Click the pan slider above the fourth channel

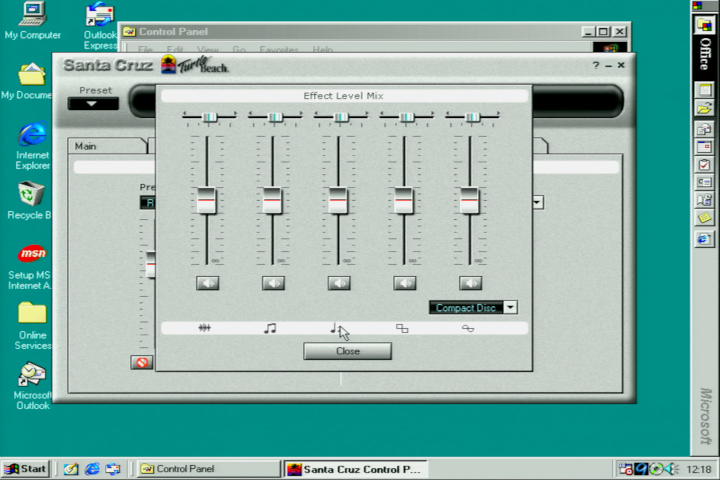pos(406,117)
